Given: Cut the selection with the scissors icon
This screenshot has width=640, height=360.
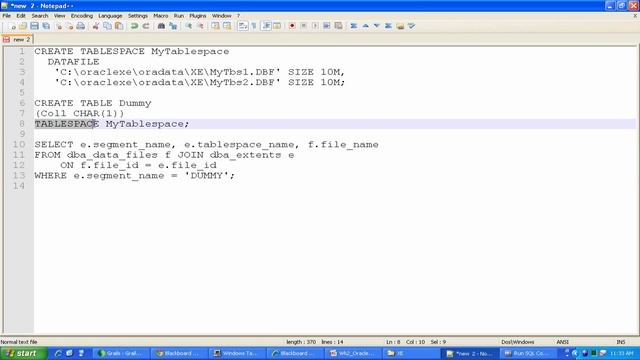Looking at the screenshot, I should coord(96,26).
